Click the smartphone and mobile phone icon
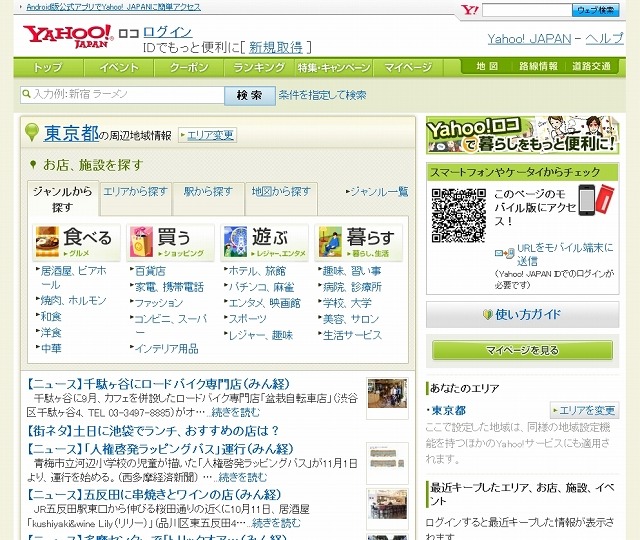Image resolution: width=640 pixels, height=540 pixels. 596,200
